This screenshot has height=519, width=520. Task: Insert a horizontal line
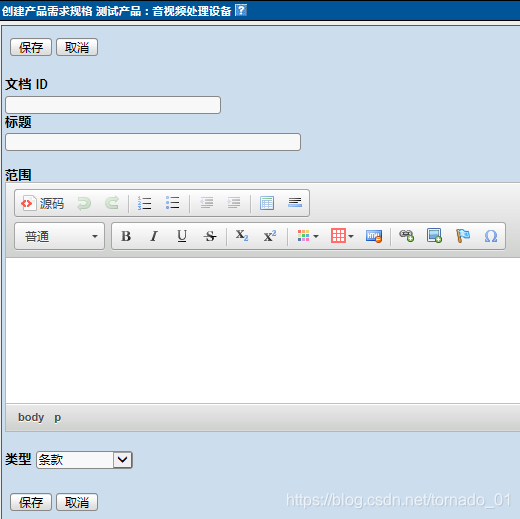click(x=295, y=203)
